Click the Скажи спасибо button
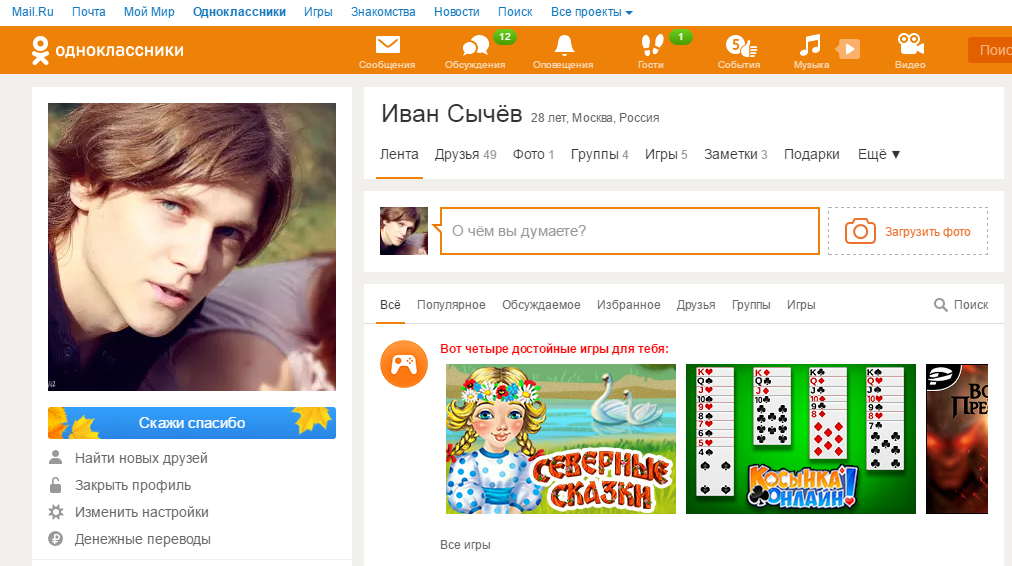This screenshot has width=1012, height=566. click(x=192, y=423)
